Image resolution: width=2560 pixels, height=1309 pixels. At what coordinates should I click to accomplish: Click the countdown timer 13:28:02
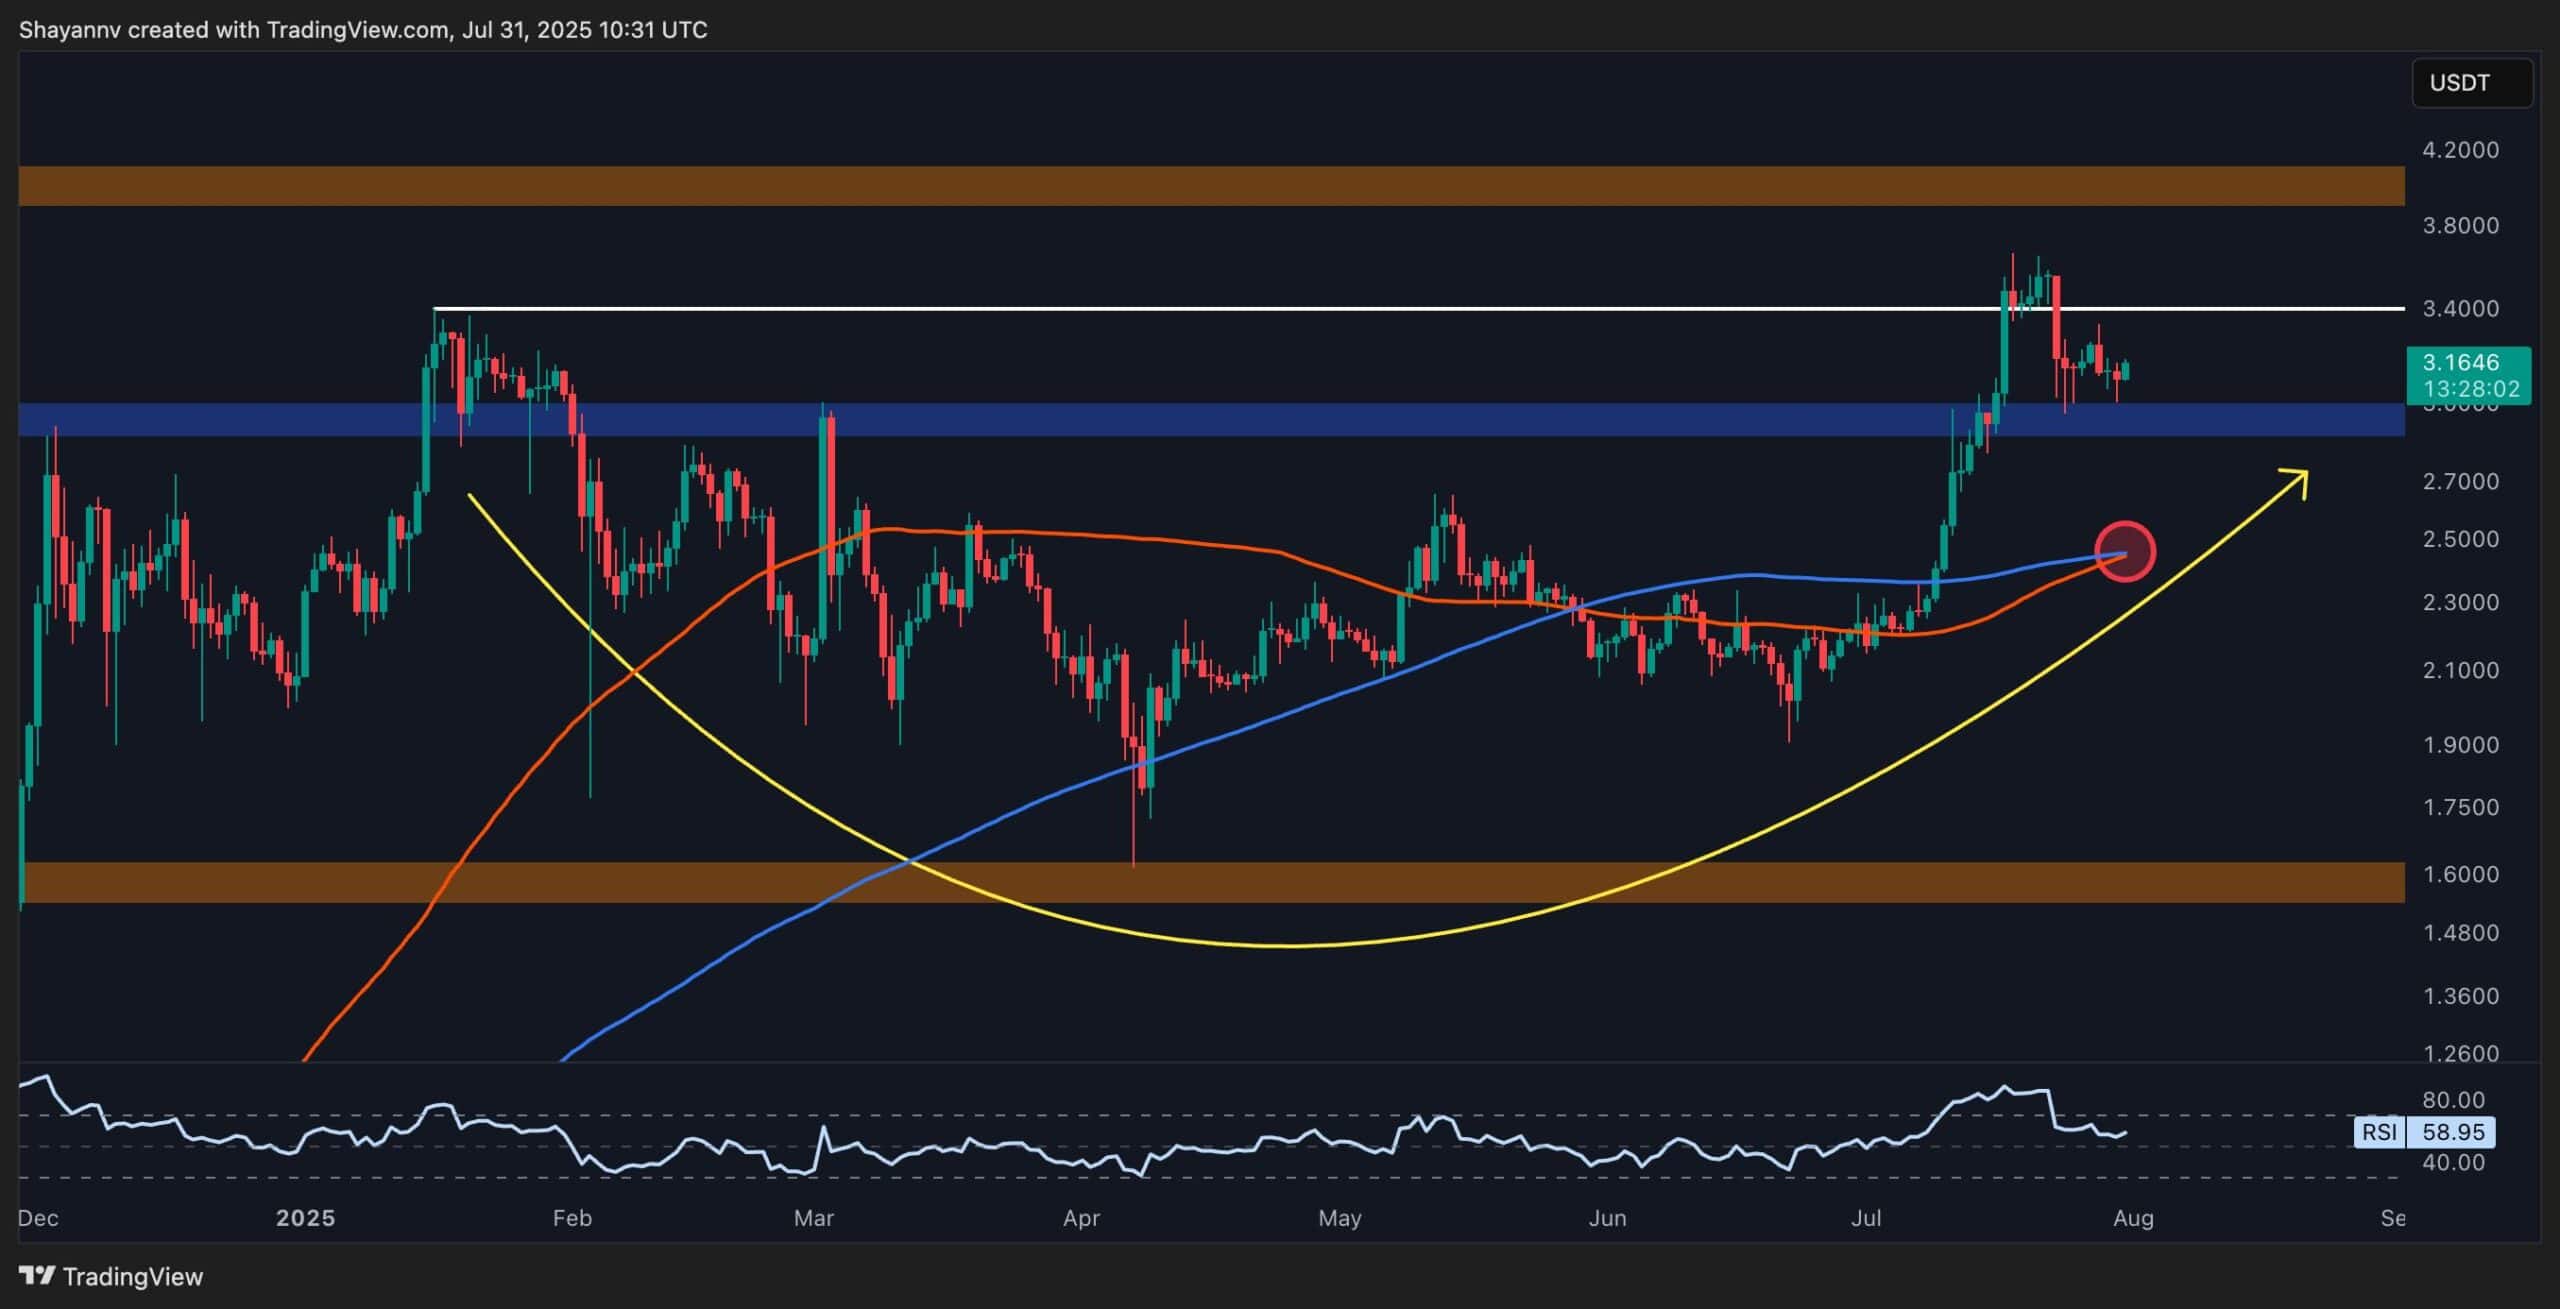pos(2469,392)
